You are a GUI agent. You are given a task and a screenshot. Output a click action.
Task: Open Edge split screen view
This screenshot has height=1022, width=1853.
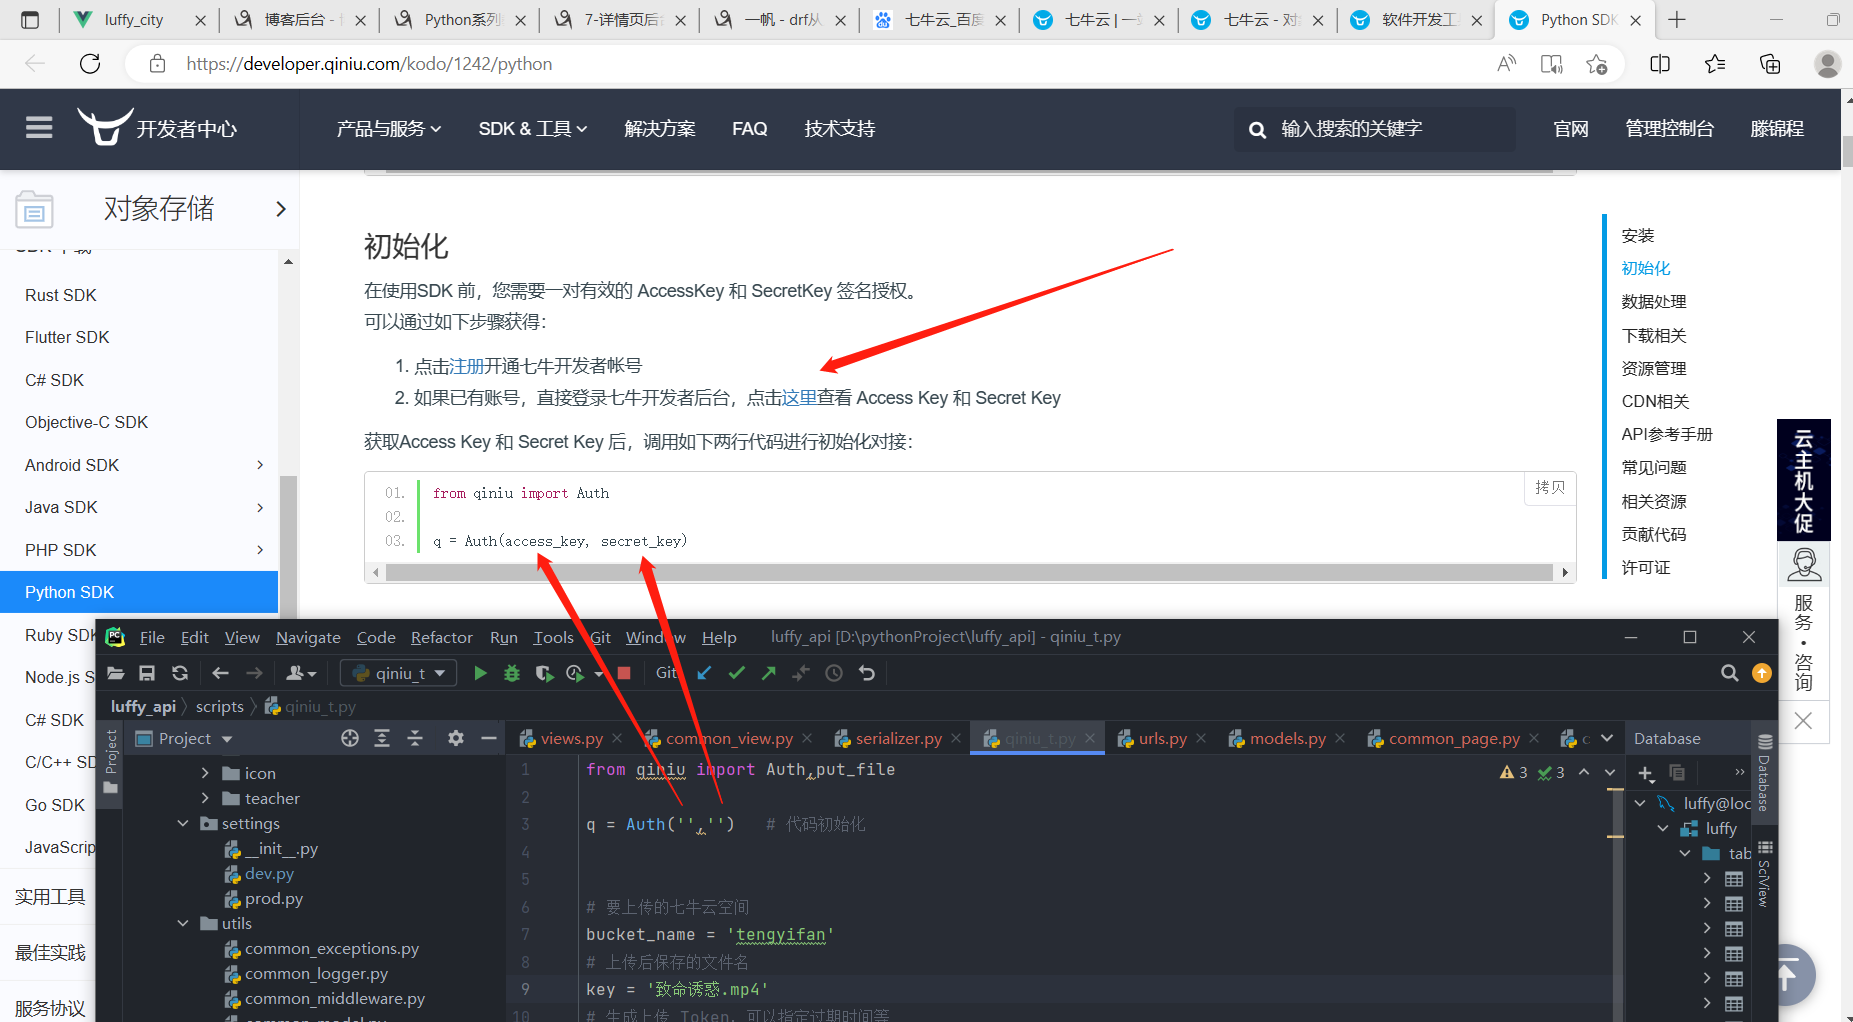pos(1660,64)
